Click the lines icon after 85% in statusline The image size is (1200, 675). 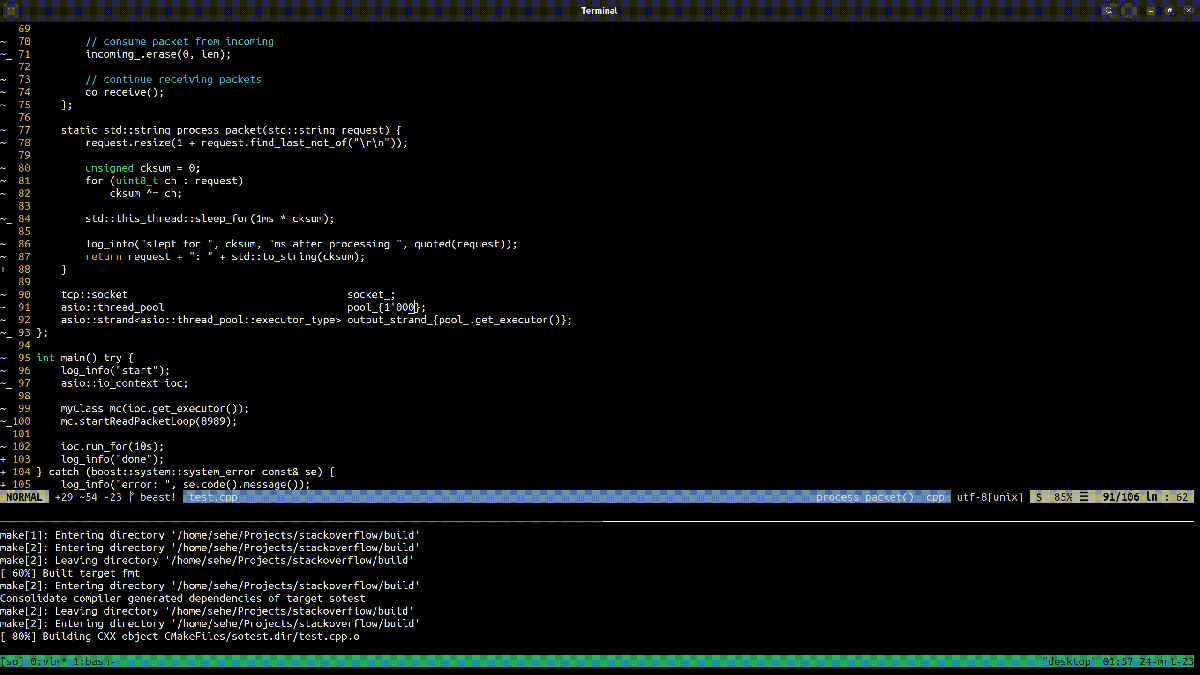click(1083, 497)
